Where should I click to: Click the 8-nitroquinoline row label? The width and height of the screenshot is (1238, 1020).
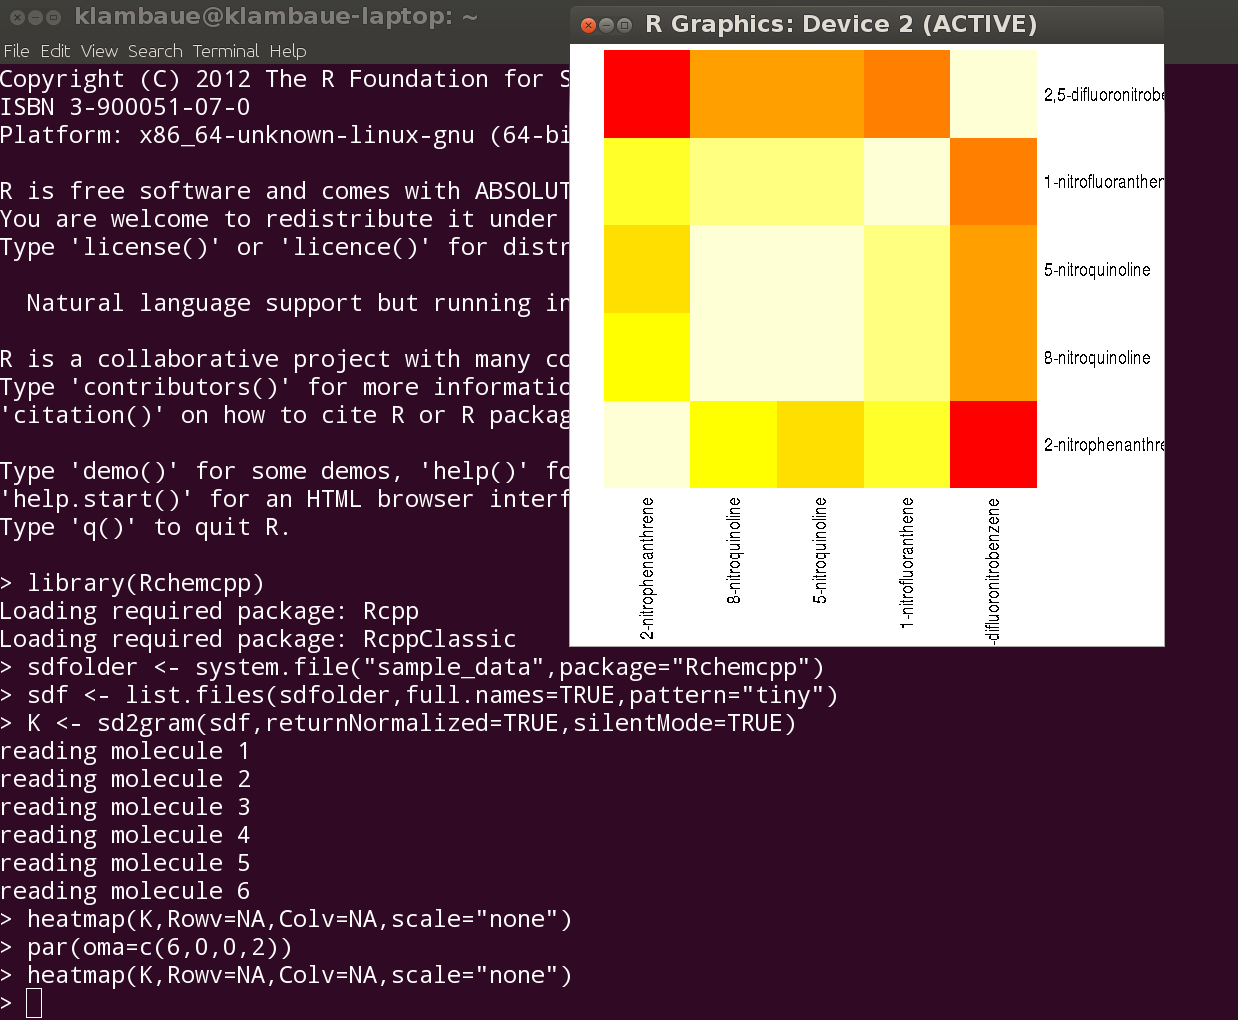coord(1097,358)
